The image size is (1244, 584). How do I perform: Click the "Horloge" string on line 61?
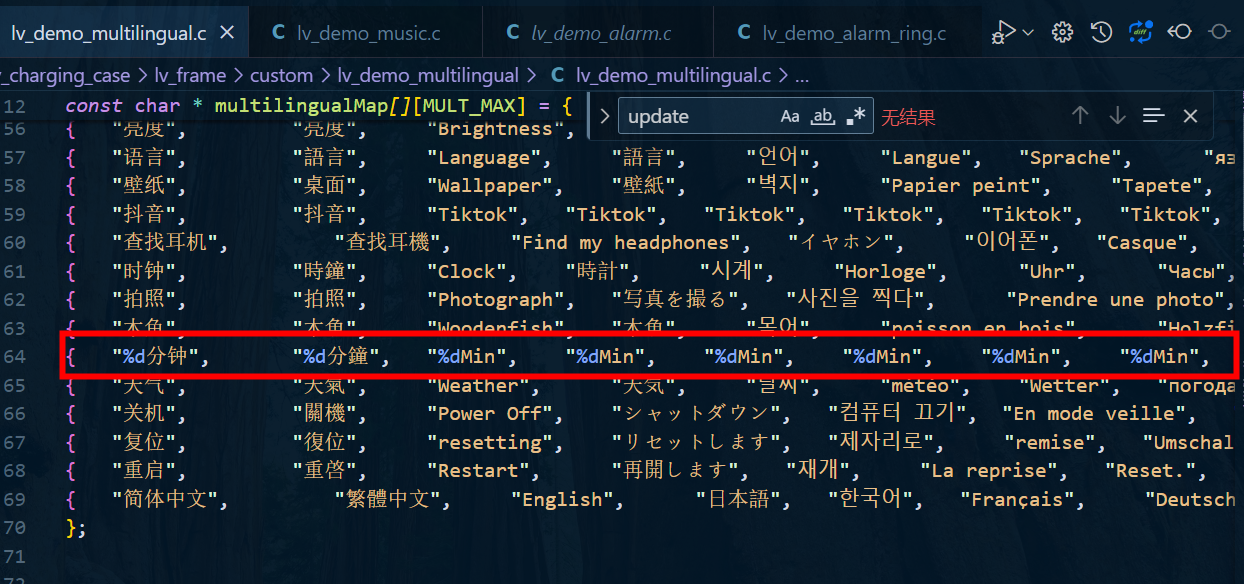[x=886, y=272]
